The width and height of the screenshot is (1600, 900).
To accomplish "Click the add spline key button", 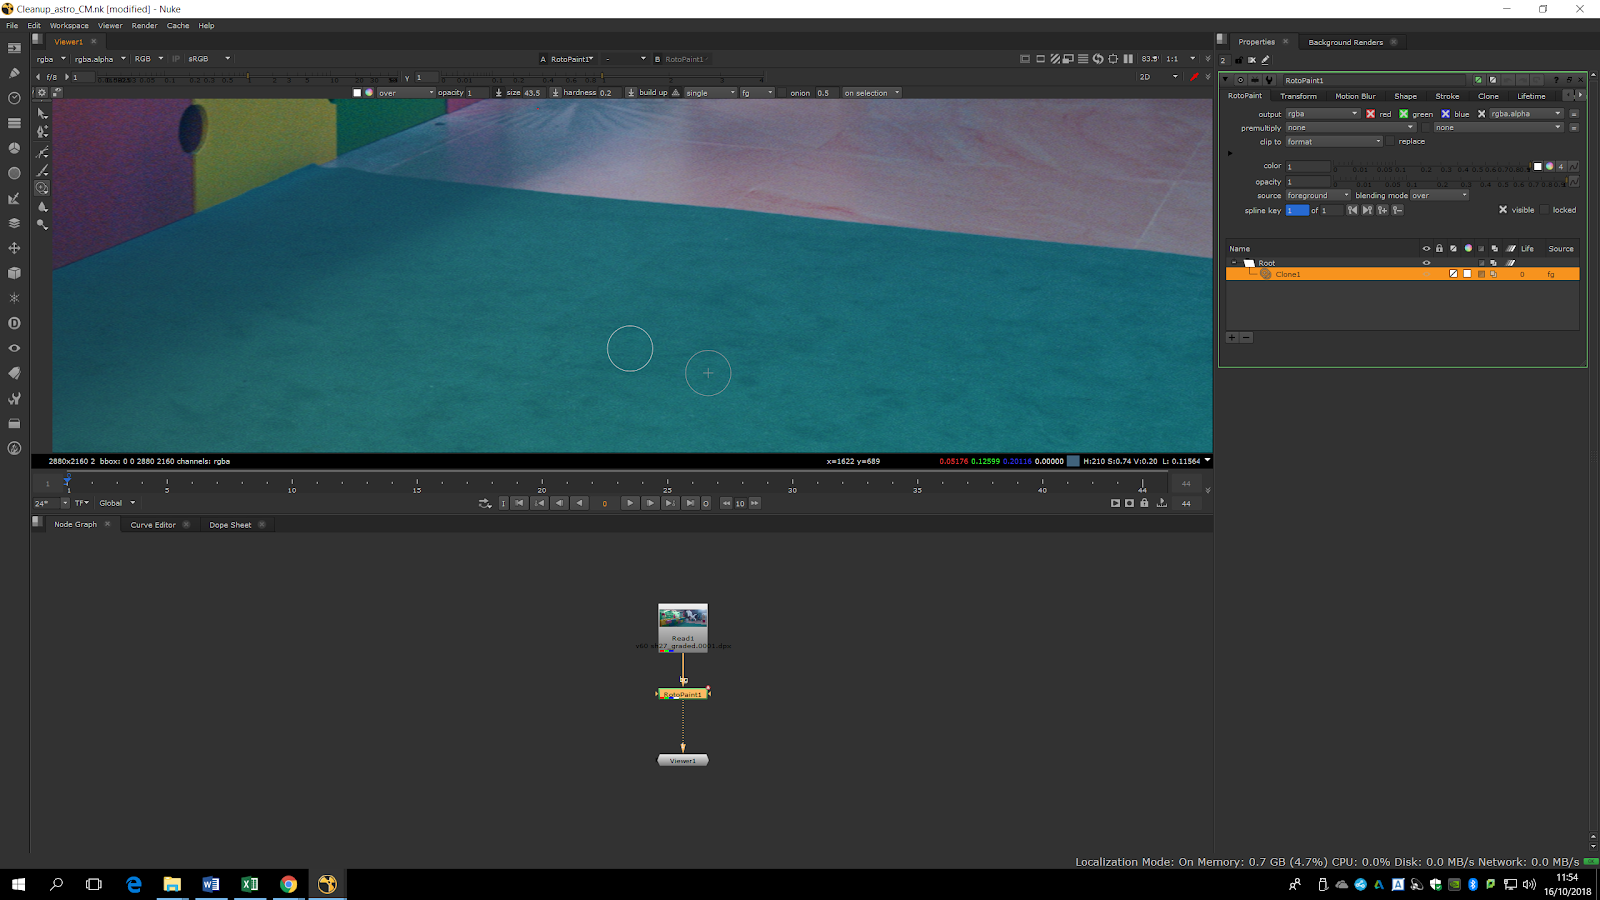I will 1382,210.
